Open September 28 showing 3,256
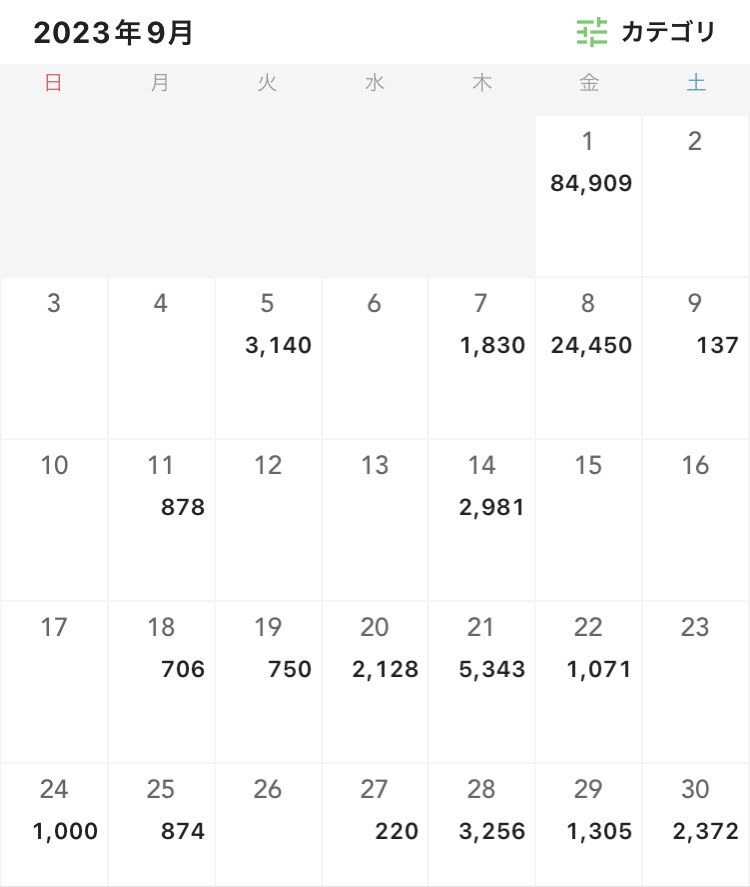750x887 pixels. coord(481,825)
